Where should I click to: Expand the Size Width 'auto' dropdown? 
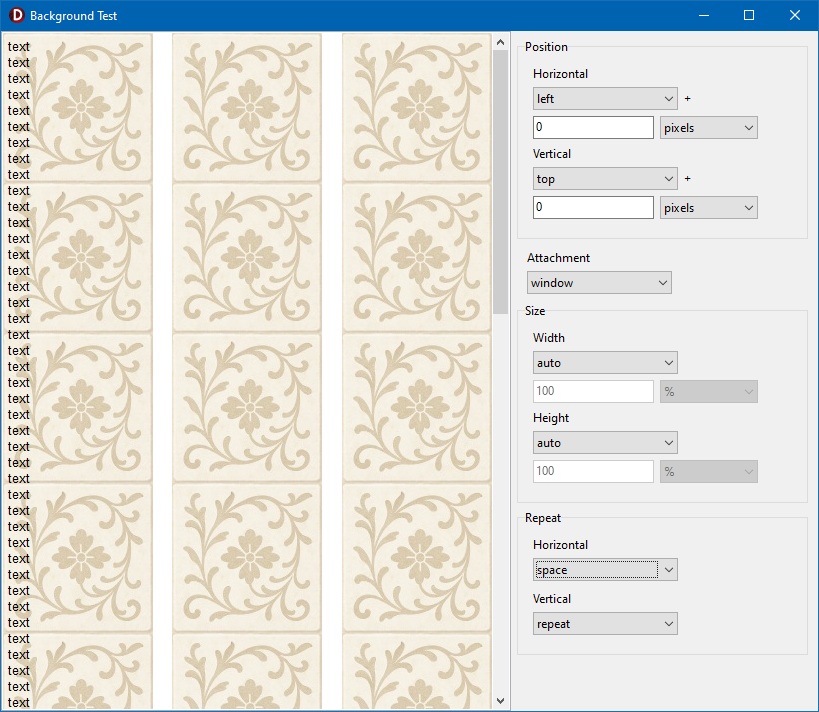605,363
